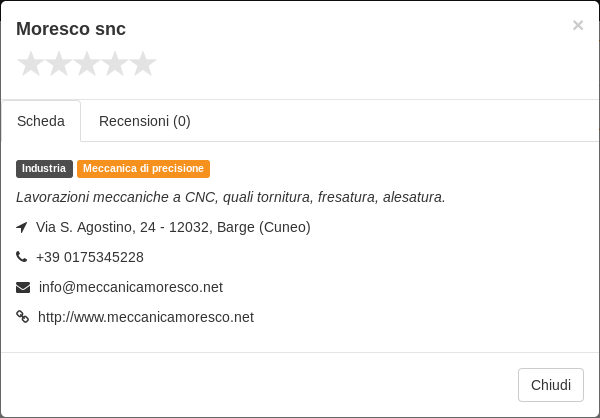Viewport: 600px width, 418px height.
Task: Click the Moresco snc title heading
Action: coord(71,29)
